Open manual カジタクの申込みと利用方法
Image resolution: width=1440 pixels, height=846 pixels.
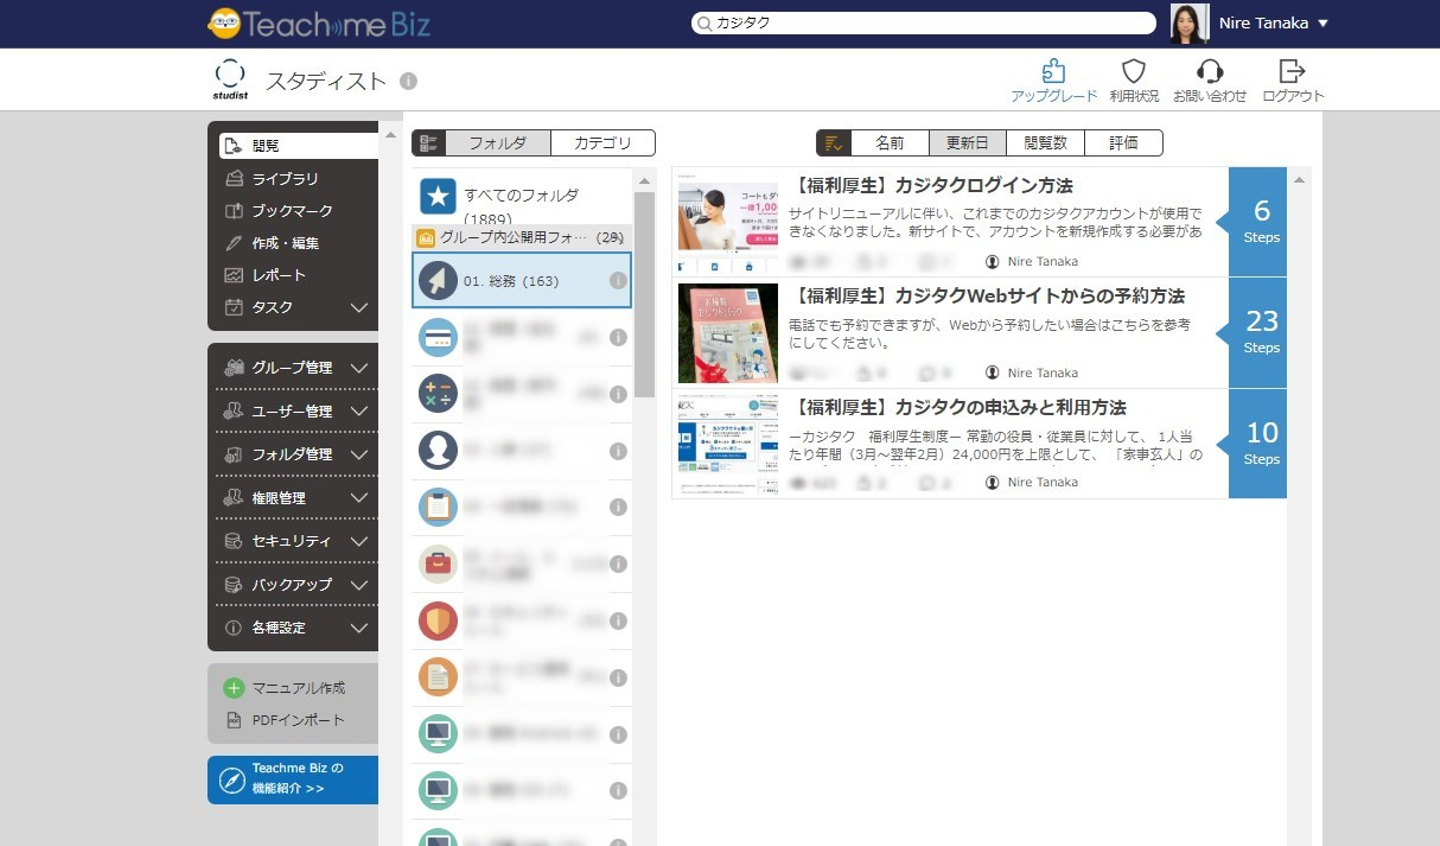961,408
